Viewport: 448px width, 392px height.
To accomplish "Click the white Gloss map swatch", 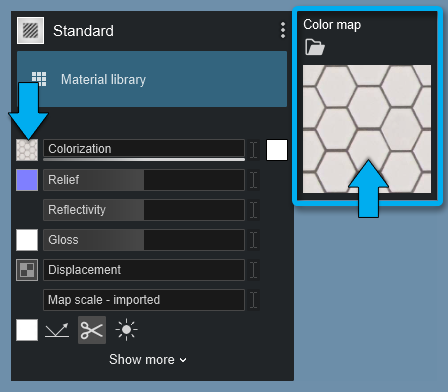I will (x=27, y=240).
